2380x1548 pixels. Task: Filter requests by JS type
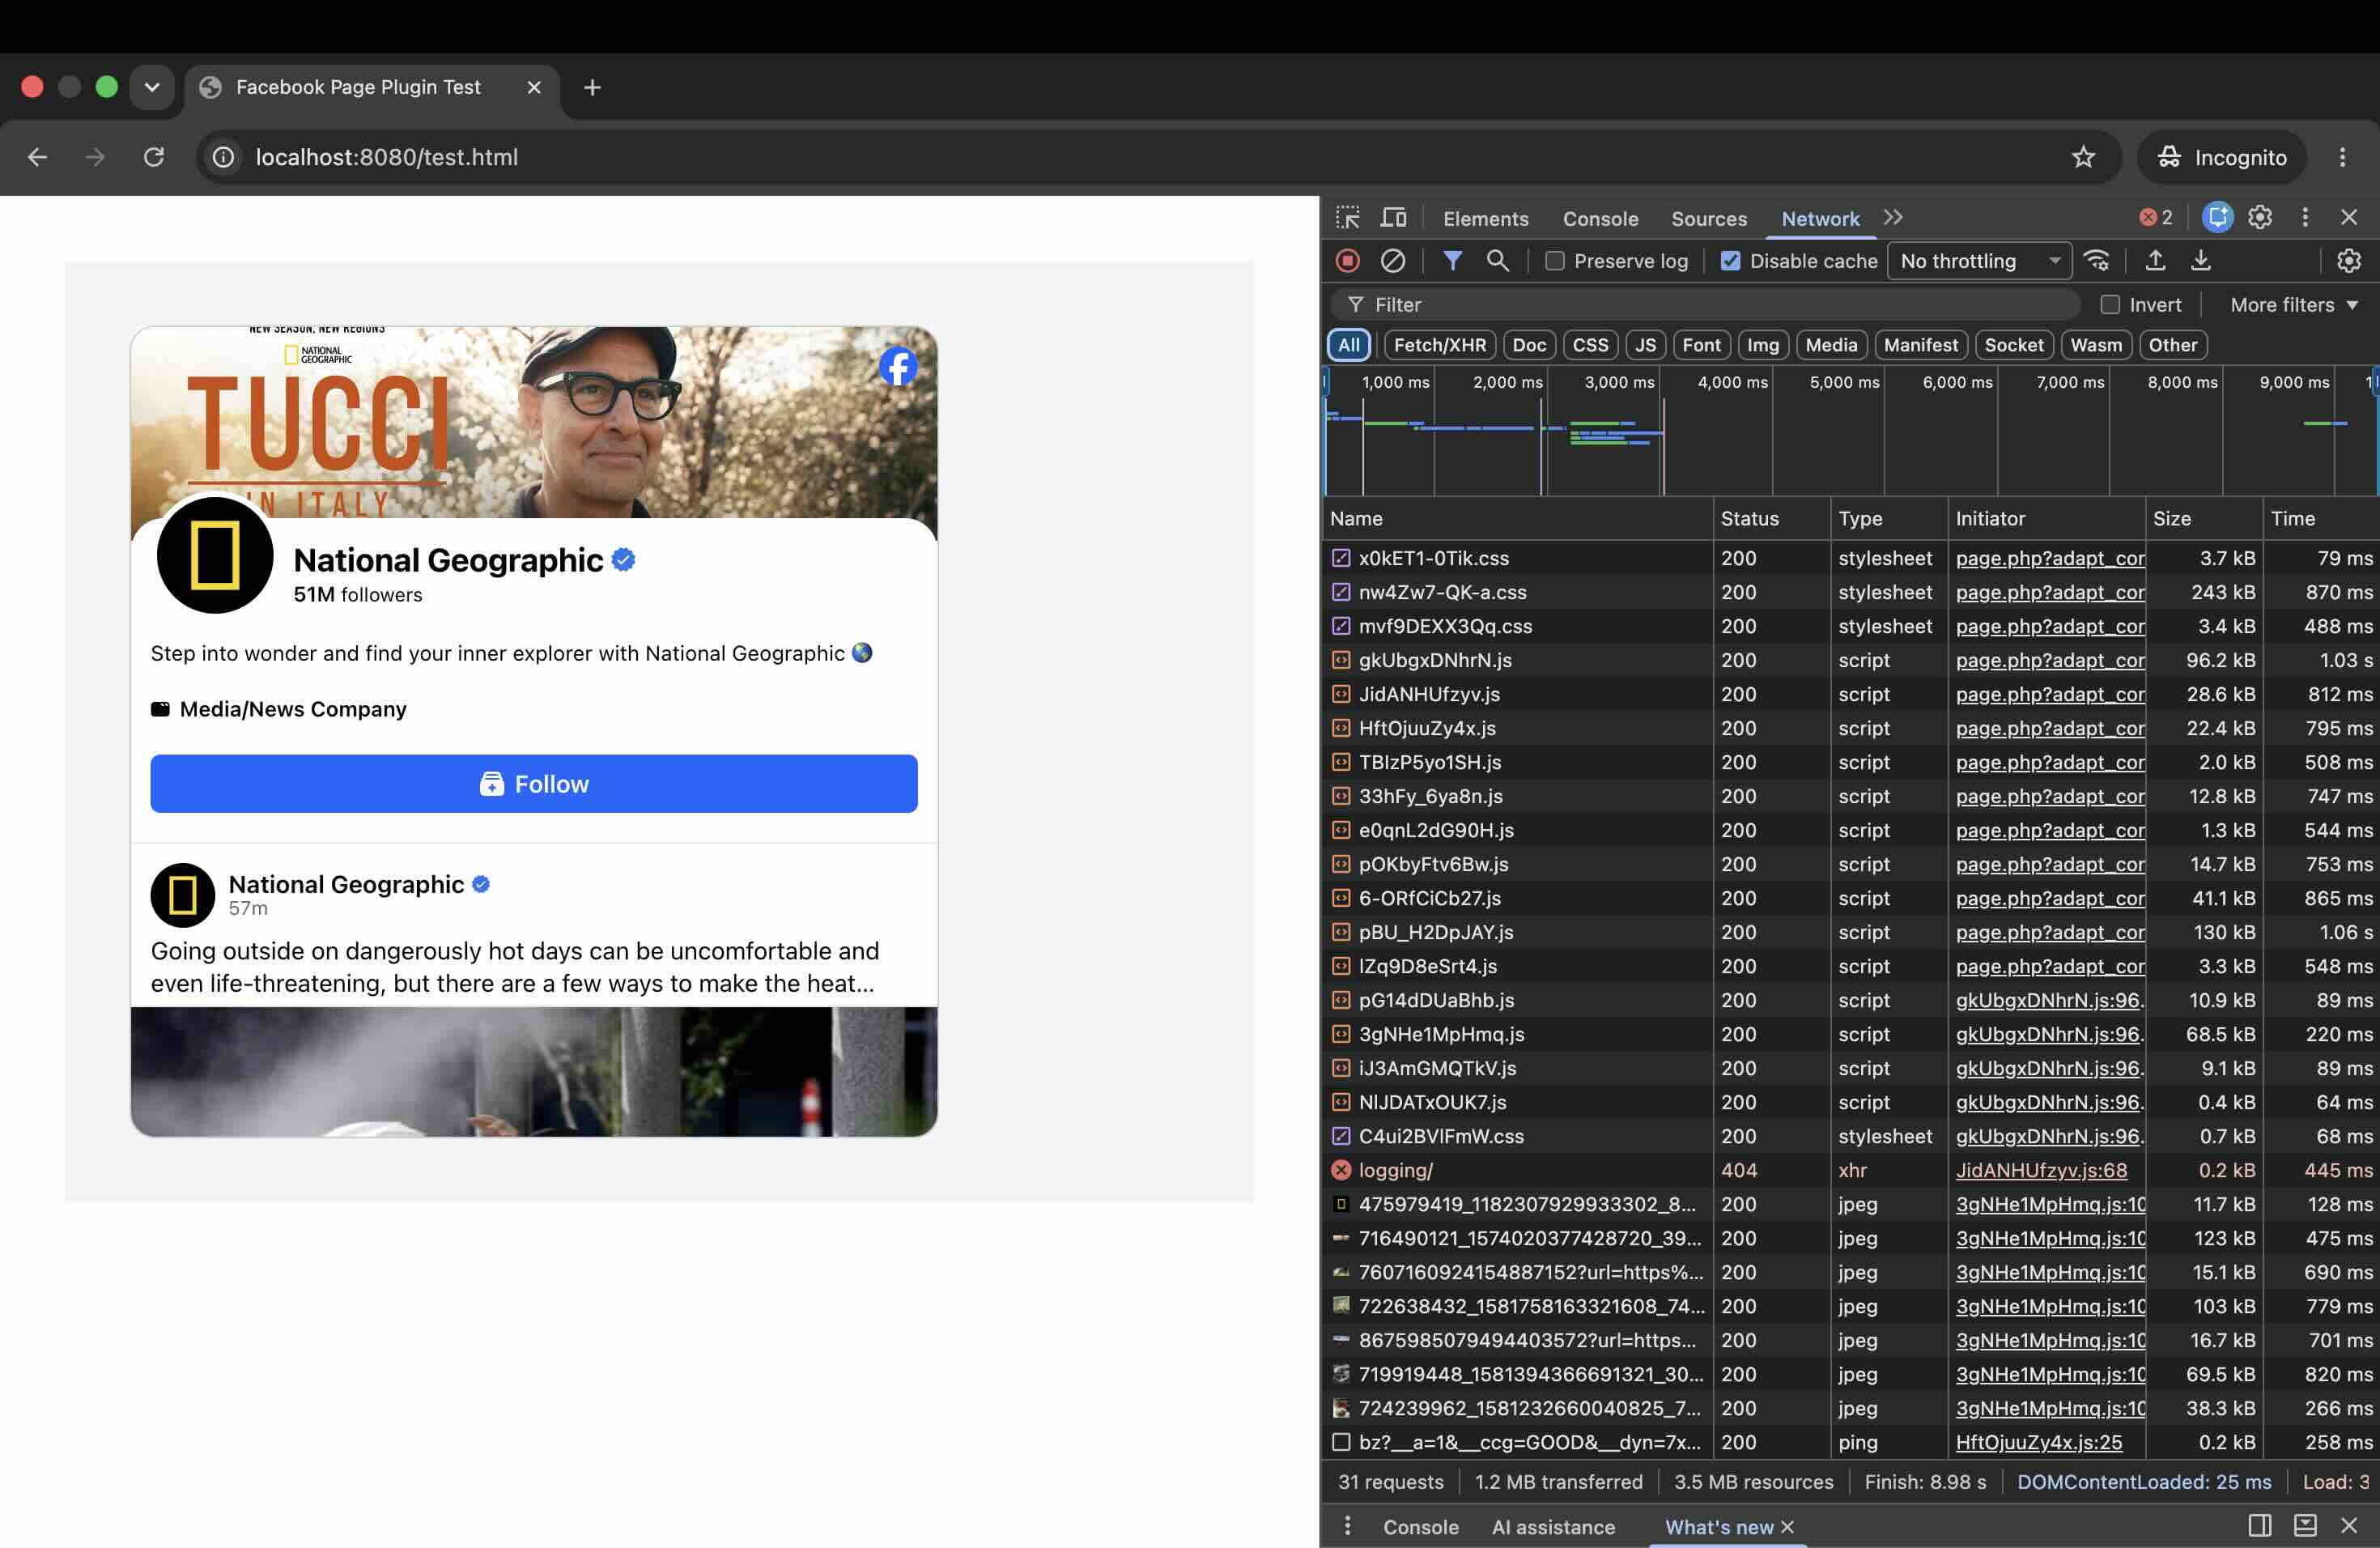coord(1645,345)
